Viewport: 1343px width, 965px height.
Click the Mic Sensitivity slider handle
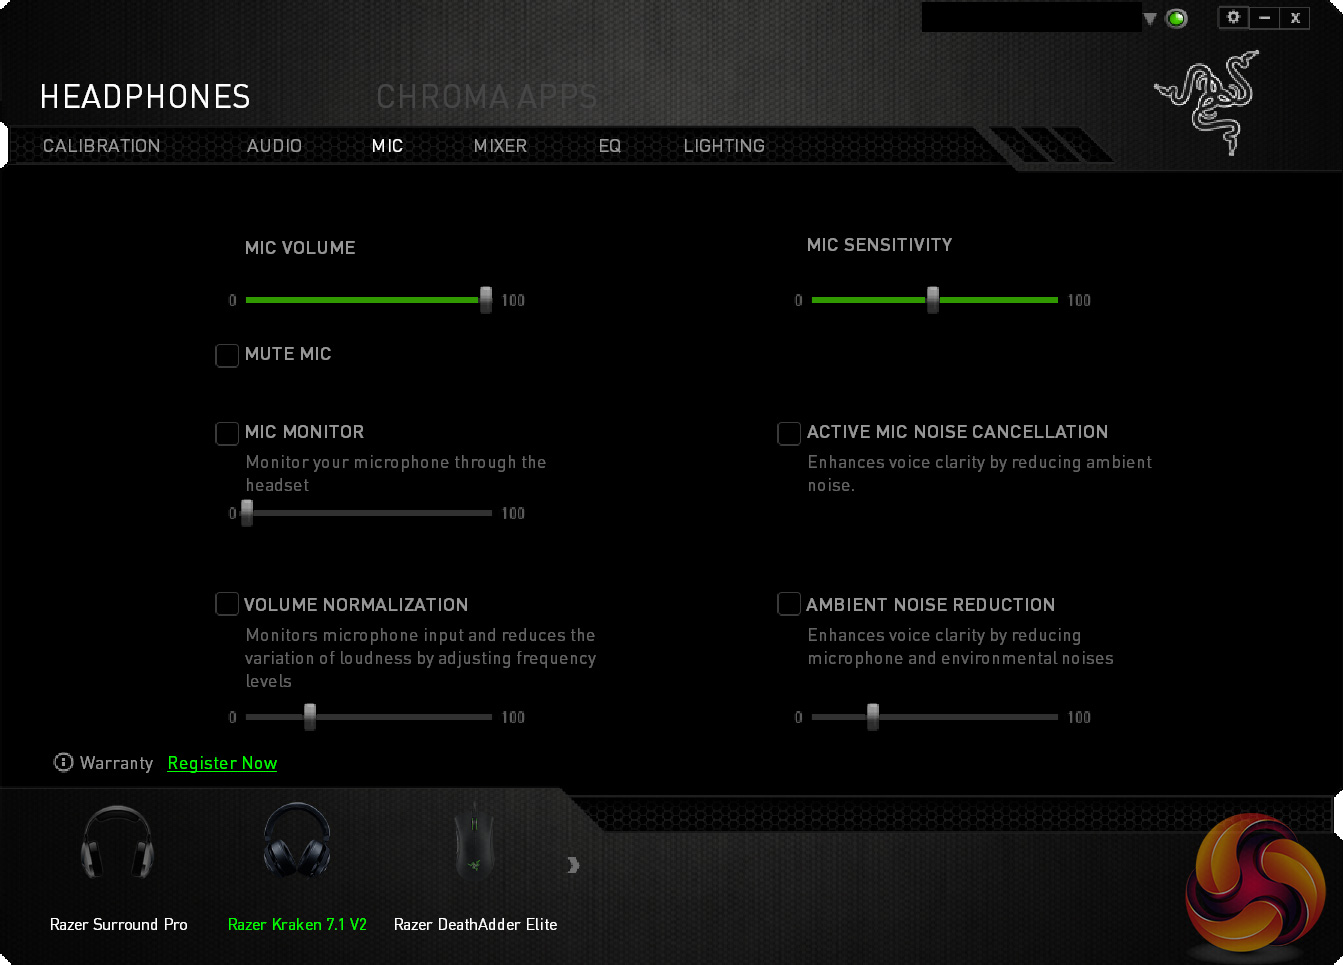[x=933, y=299]
